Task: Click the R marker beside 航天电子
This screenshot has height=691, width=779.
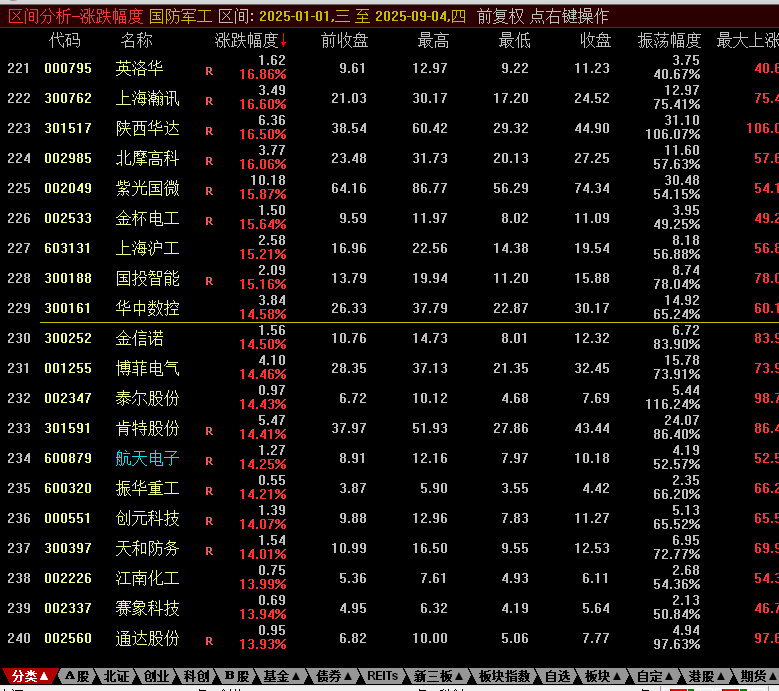Action: pyautogui.click(x=209, y=461)
